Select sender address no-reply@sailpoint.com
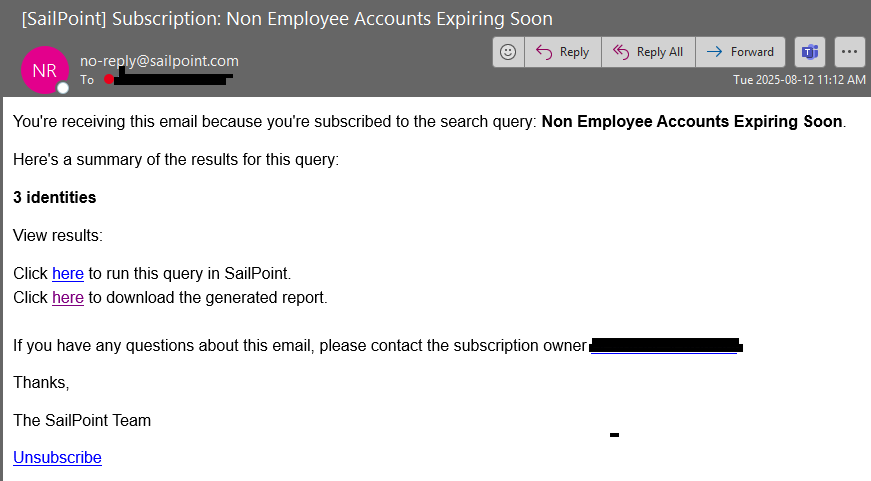The height and width of the screenshot is (481, 871). coord(159,61)
